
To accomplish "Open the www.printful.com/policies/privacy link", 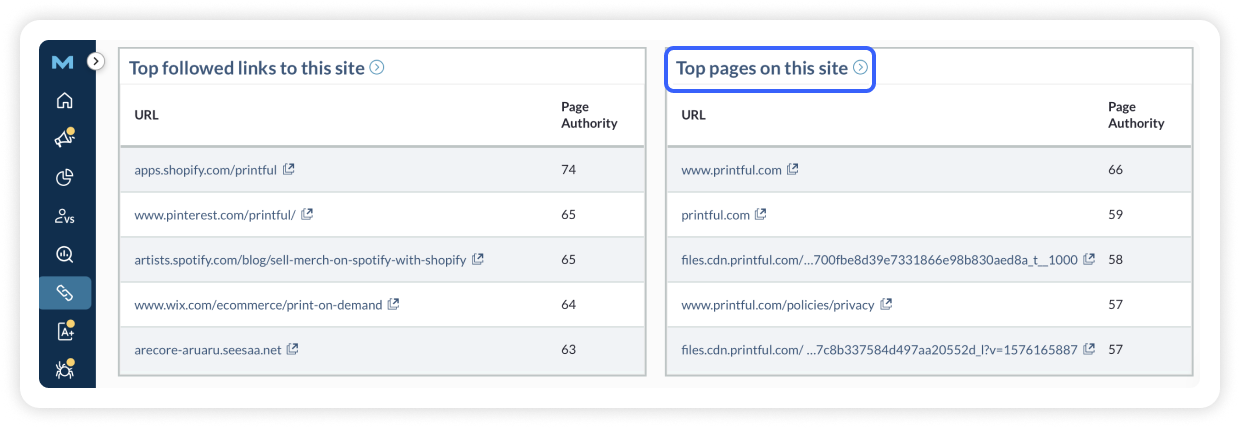I will [777, 304].
